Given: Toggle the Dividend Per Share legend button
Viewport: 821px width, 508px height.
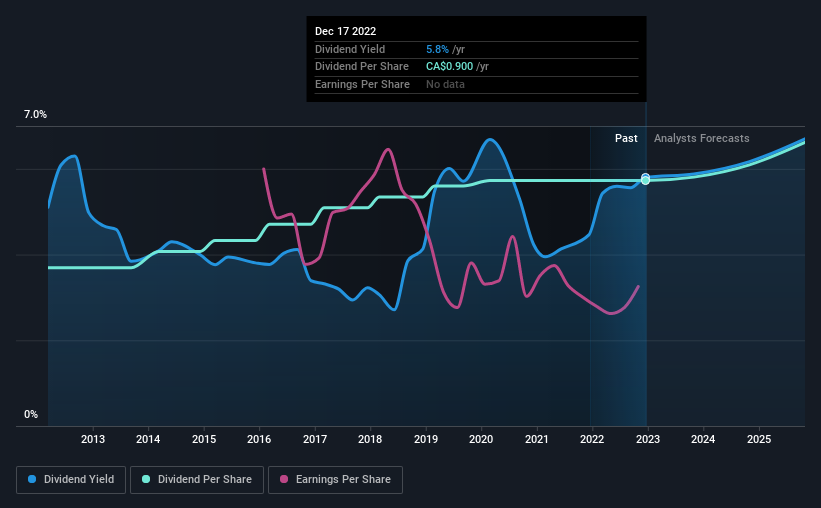Looking at the screenshot, I should point(197,479).
